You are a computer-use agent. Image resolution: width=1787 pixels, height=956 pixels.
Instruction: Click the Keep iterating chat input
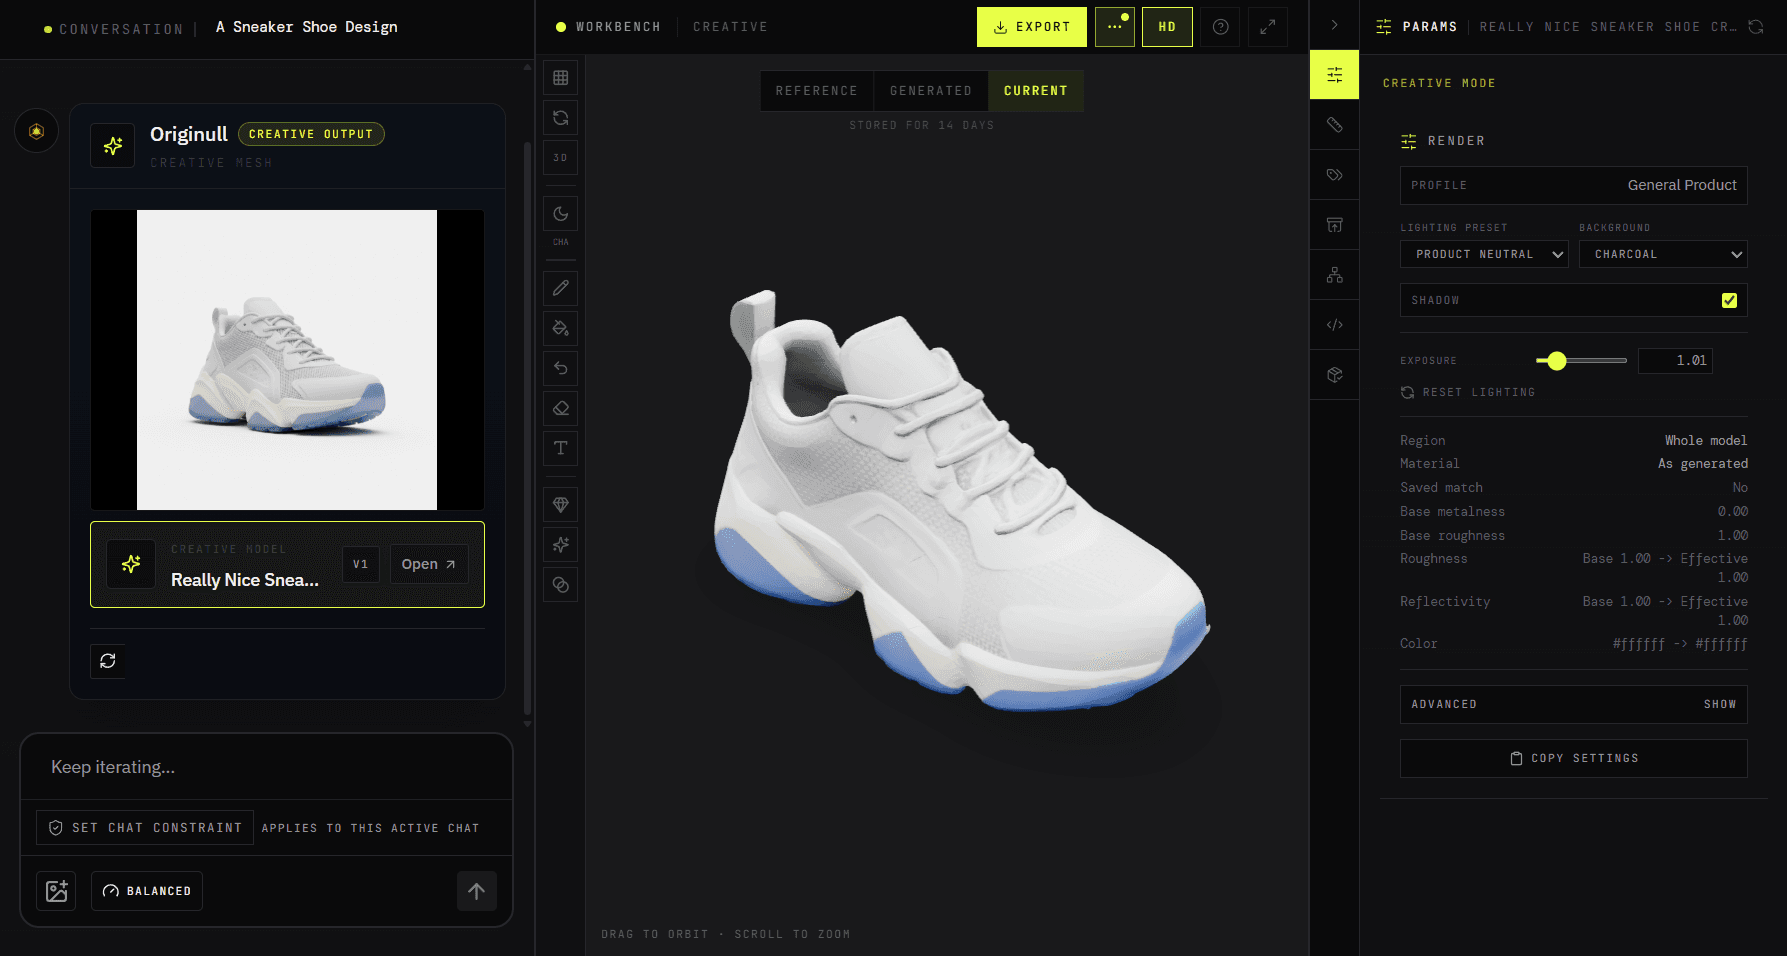click(267, 767)
